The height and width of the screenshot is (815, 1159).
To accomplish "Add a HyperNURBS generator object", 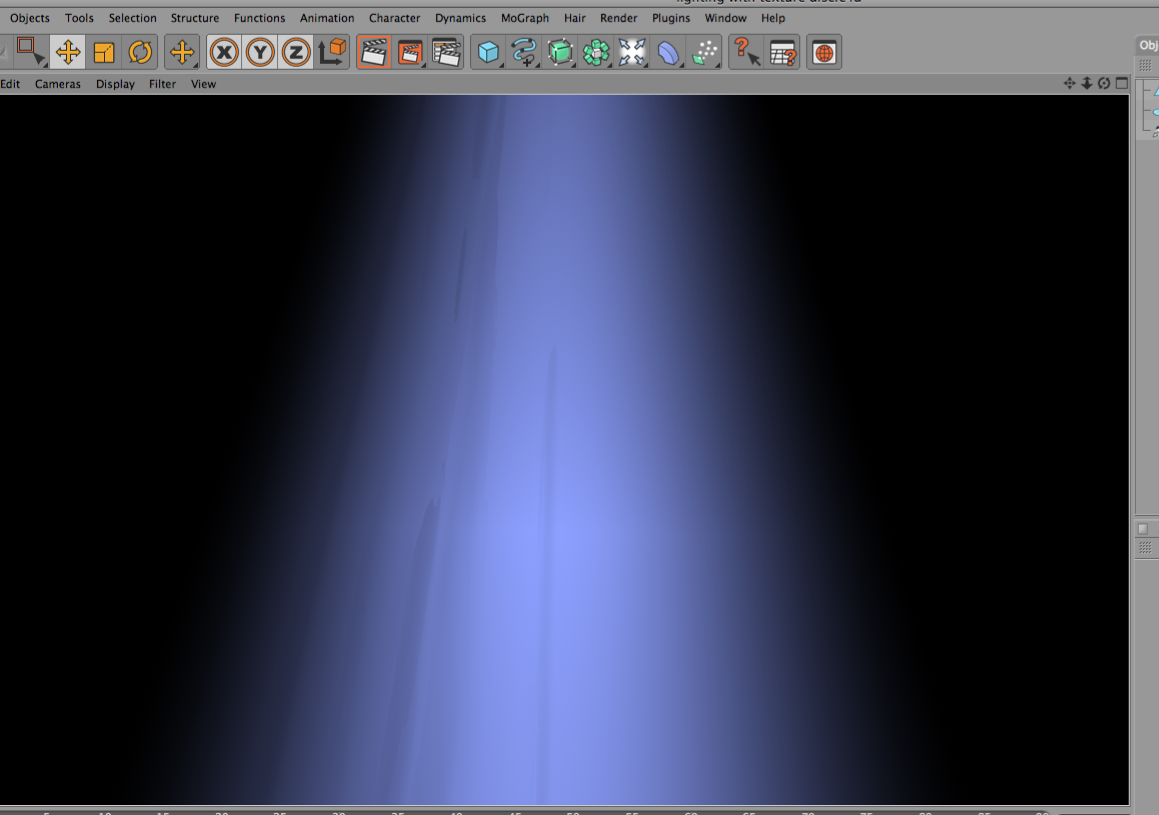I will tap(560, 52).
